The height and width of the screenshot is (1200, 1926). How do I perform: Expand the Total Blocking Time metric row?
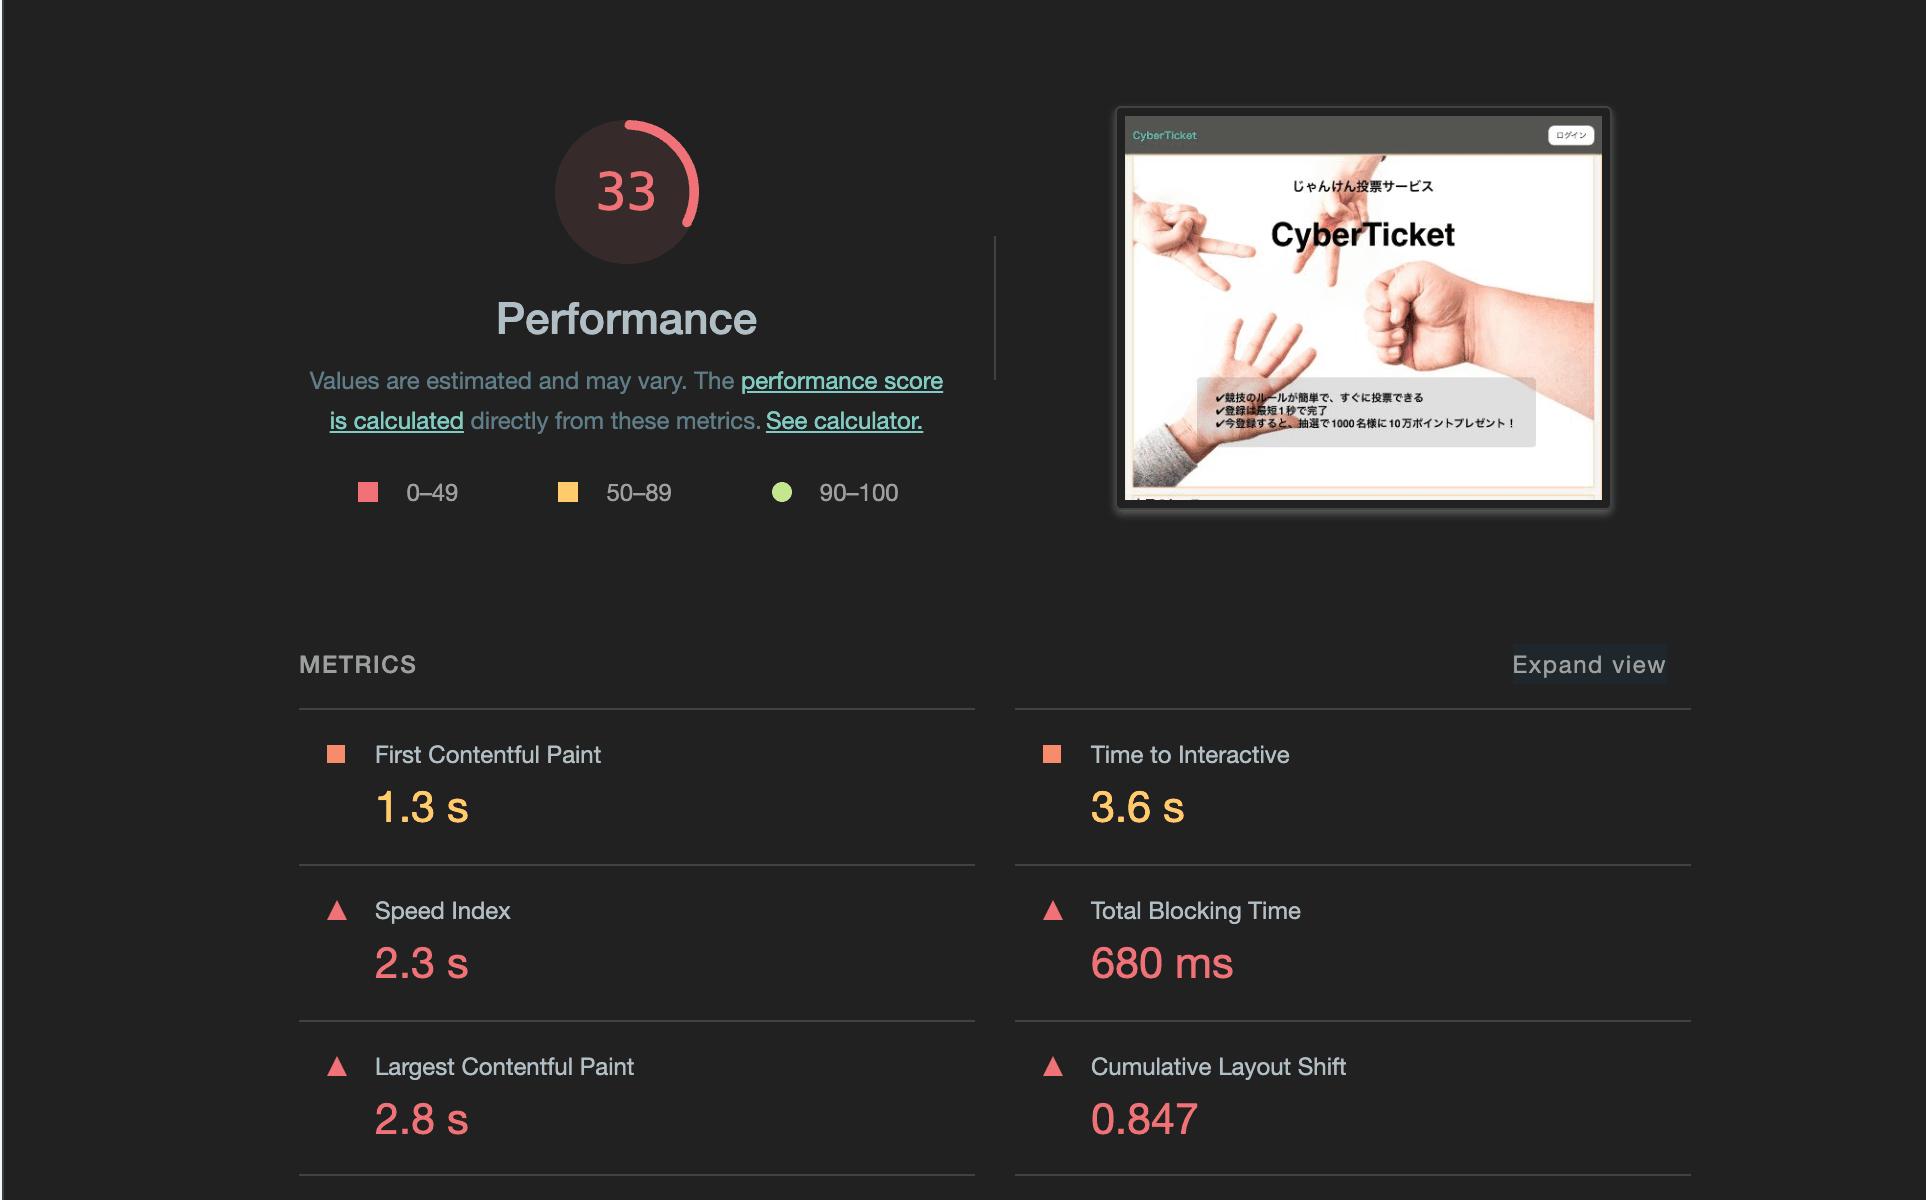(x=1195, y=911)
